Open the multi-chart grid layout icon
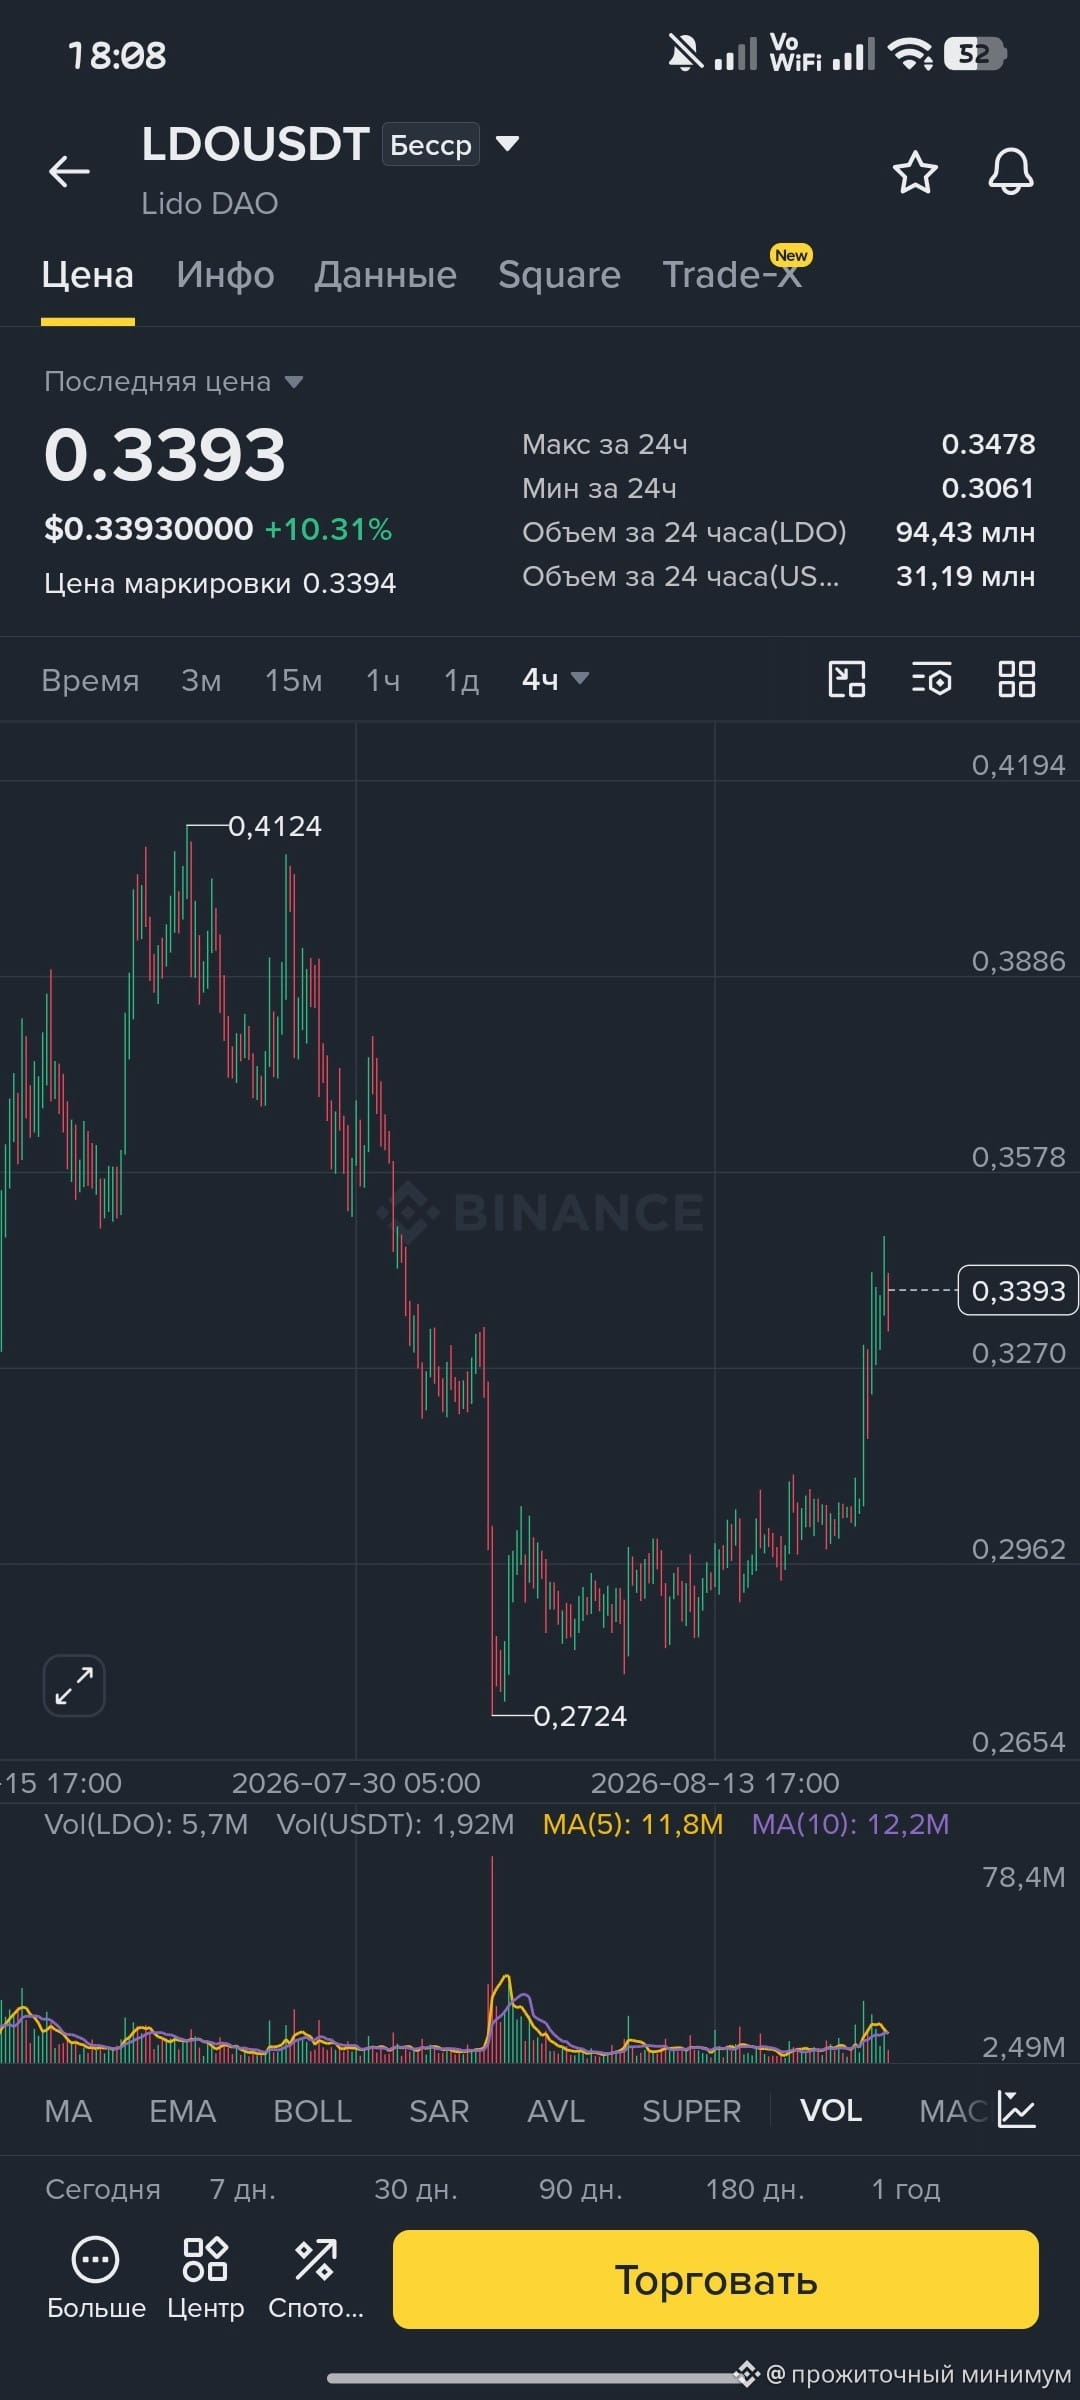This screenshot has height=2400, width=1080. coord(1017,679)
